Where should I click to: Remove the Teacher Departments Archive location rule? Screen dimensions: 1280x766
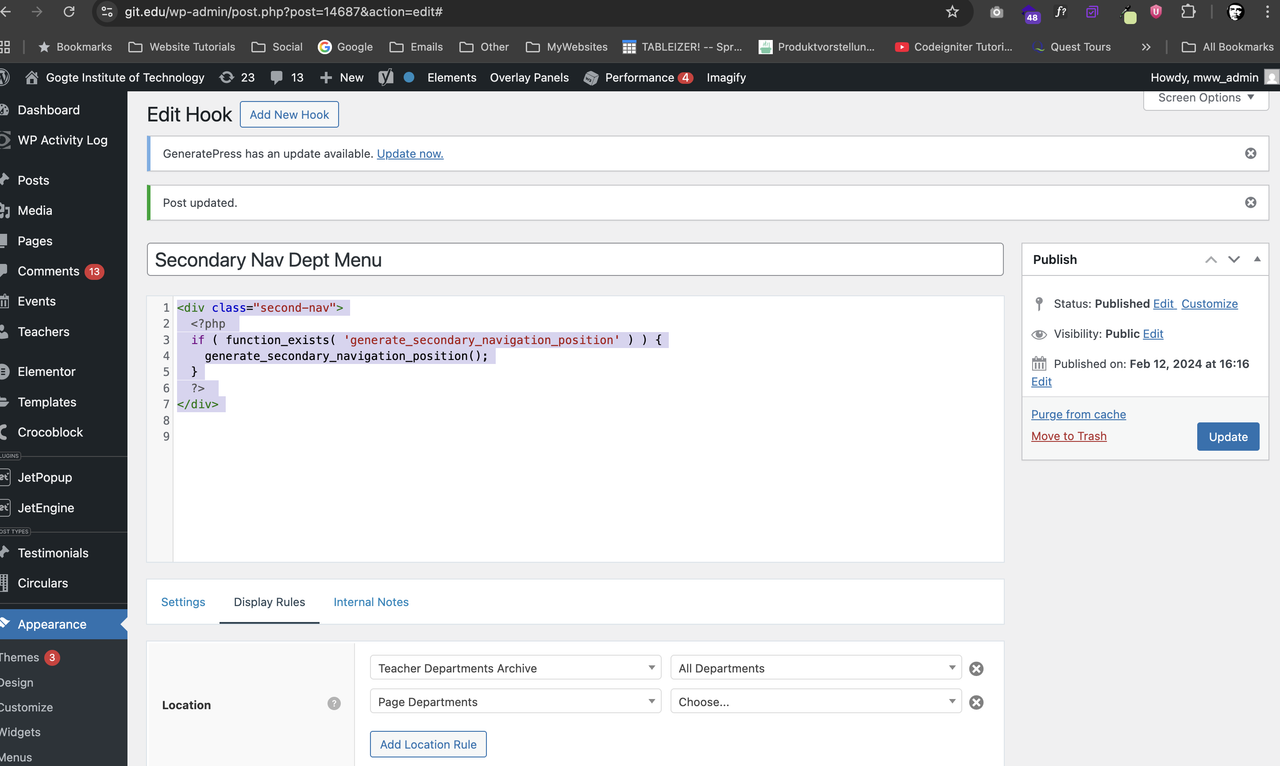(976, 668)
